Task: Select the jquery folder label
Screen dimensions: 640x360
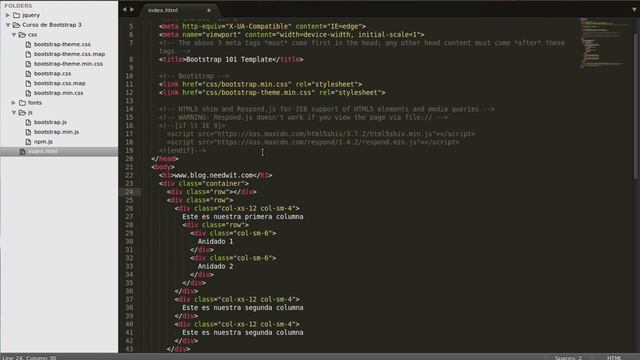Action: tap(31, 15)
